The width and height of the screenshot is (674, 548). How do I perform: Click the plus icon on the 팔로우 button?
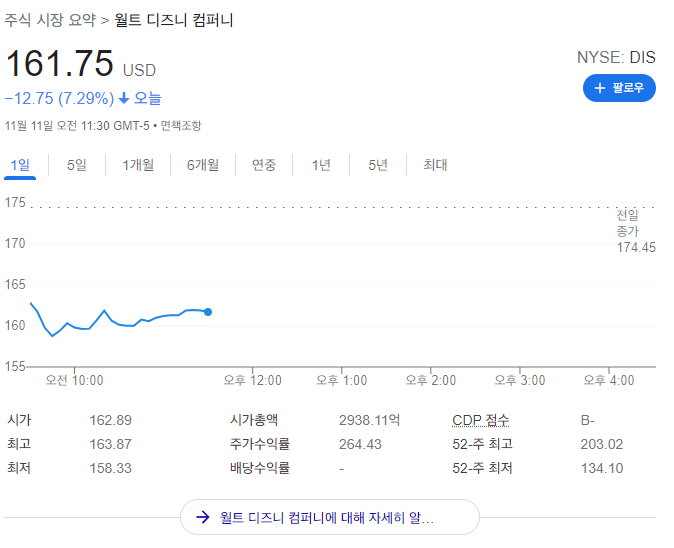[600, 88]
